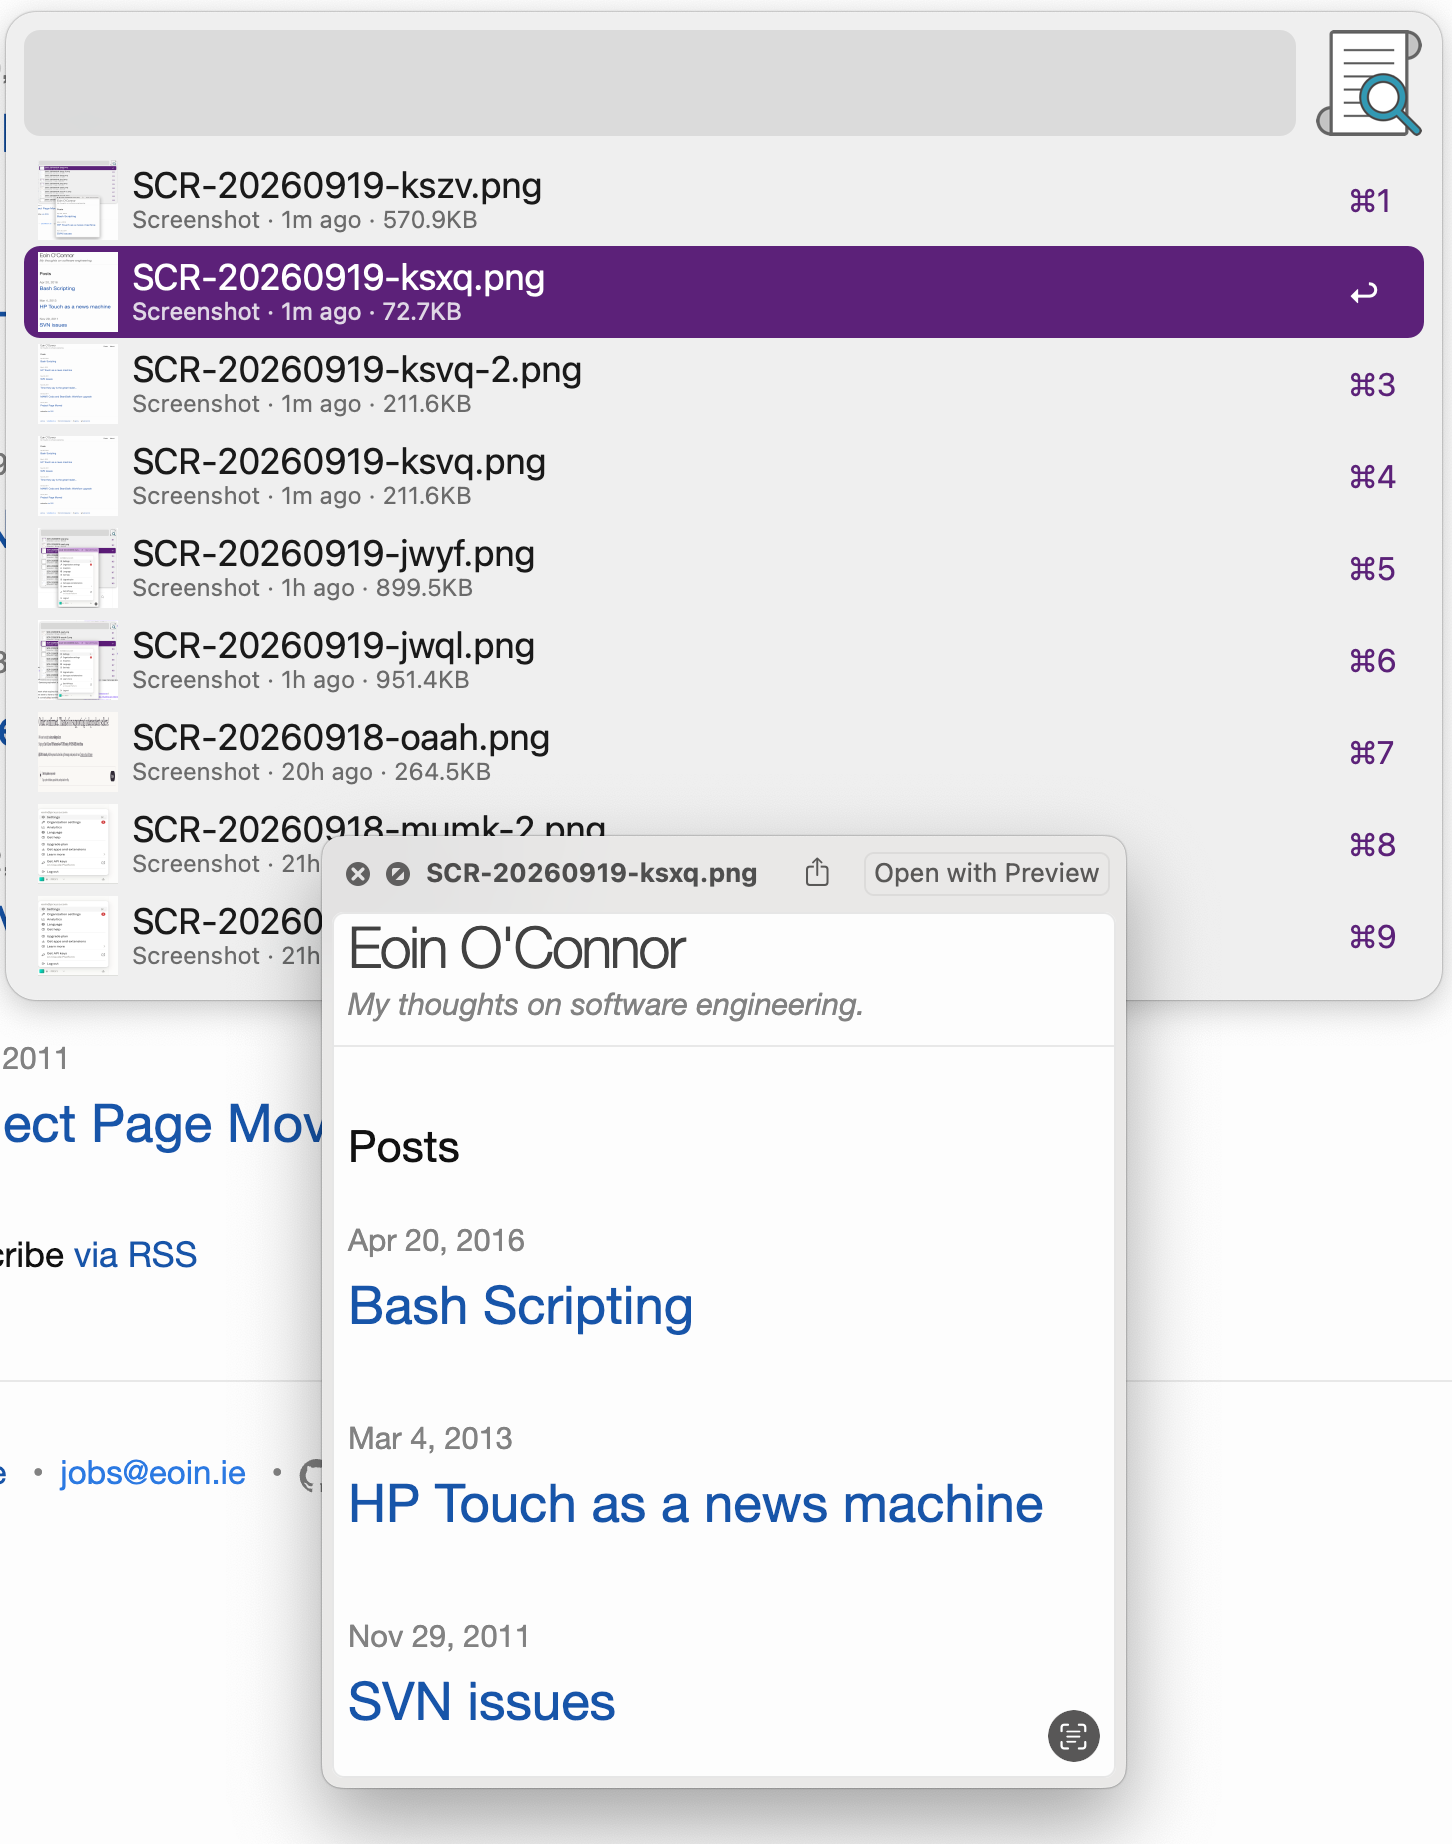Click the return arrow on selected row

[1364, 292]
